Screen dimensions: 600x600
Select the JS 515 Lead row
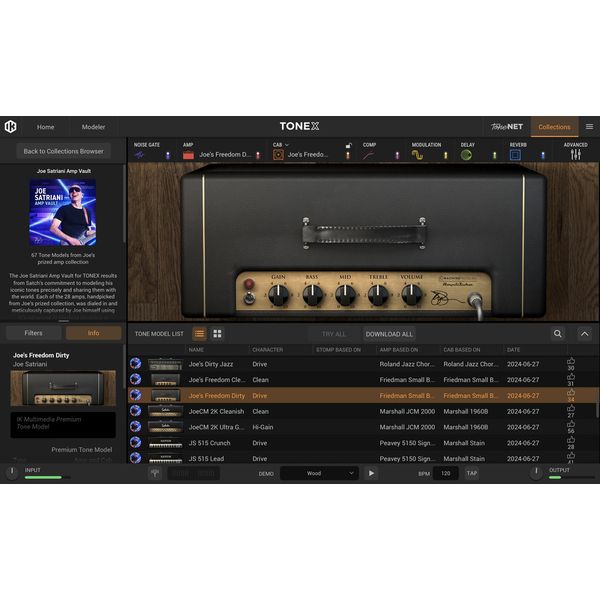362,458
